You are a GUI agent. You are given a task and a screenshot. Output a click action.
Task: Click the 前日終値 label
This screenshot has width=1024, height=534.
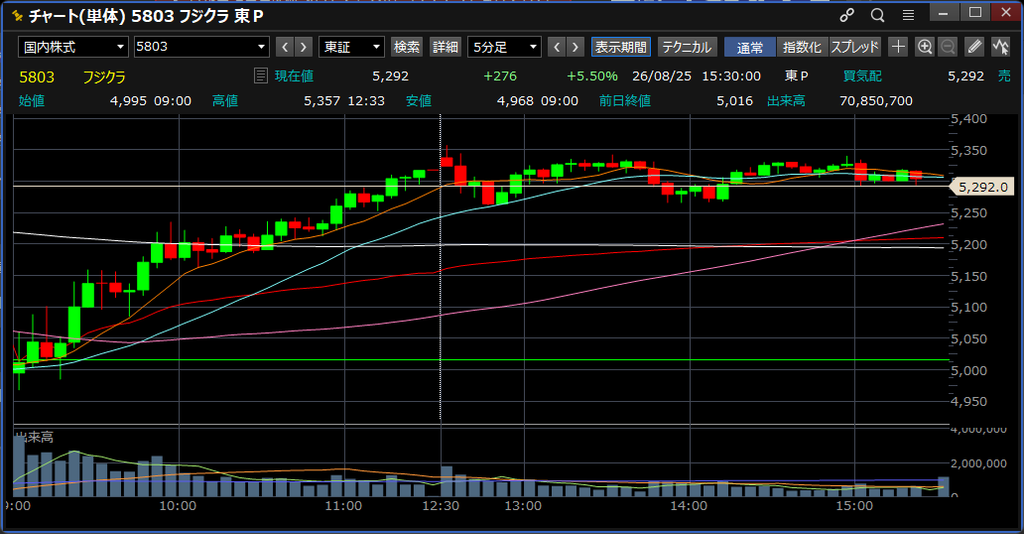pyautogui.click(x=625, y=101)
